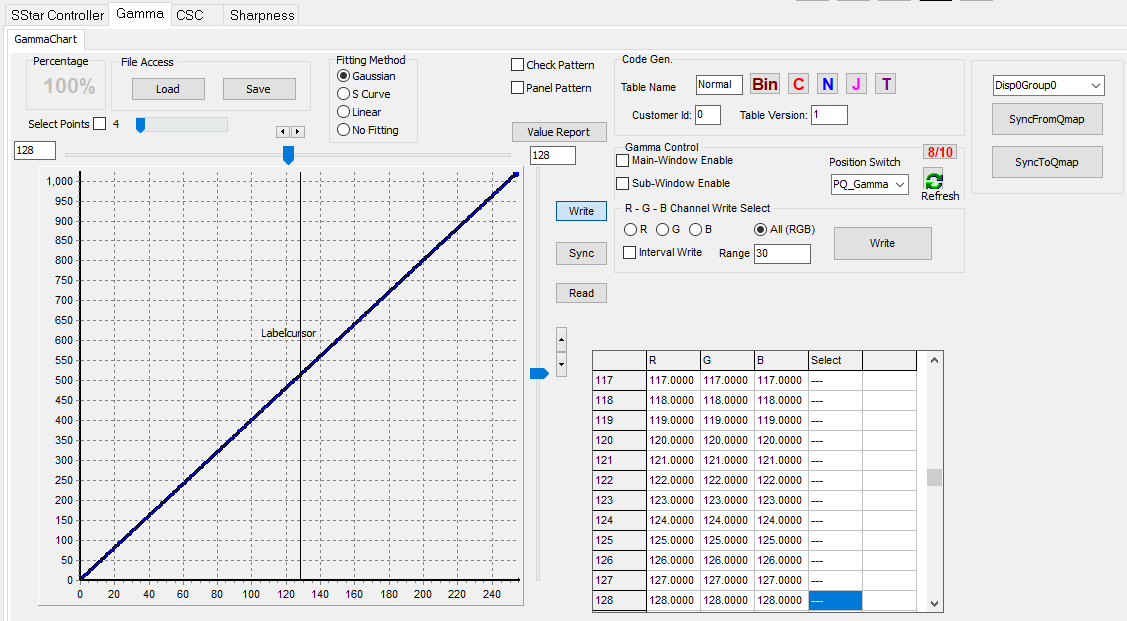1127x621 pixels.
Task: Click the green Refresh icon
Action: (934, 181)
